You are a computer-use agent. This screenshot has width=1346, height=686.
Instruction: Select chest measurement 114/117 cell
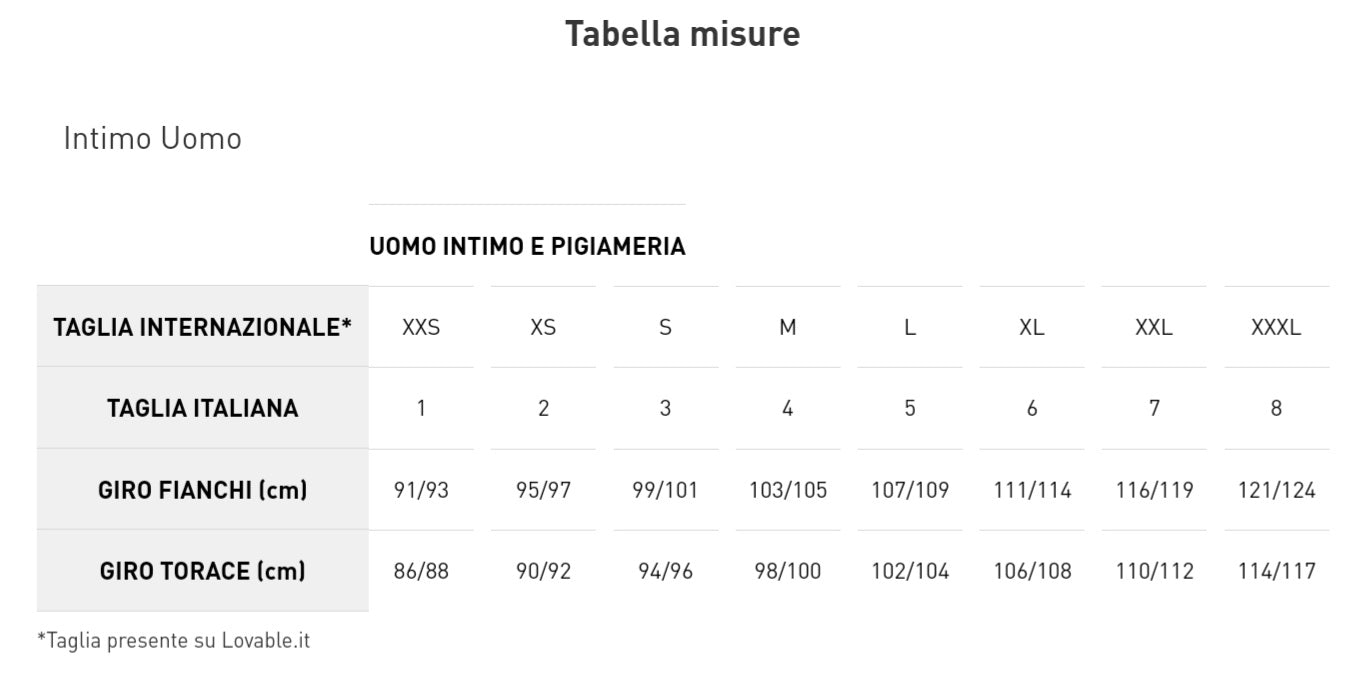(1276, 571)
